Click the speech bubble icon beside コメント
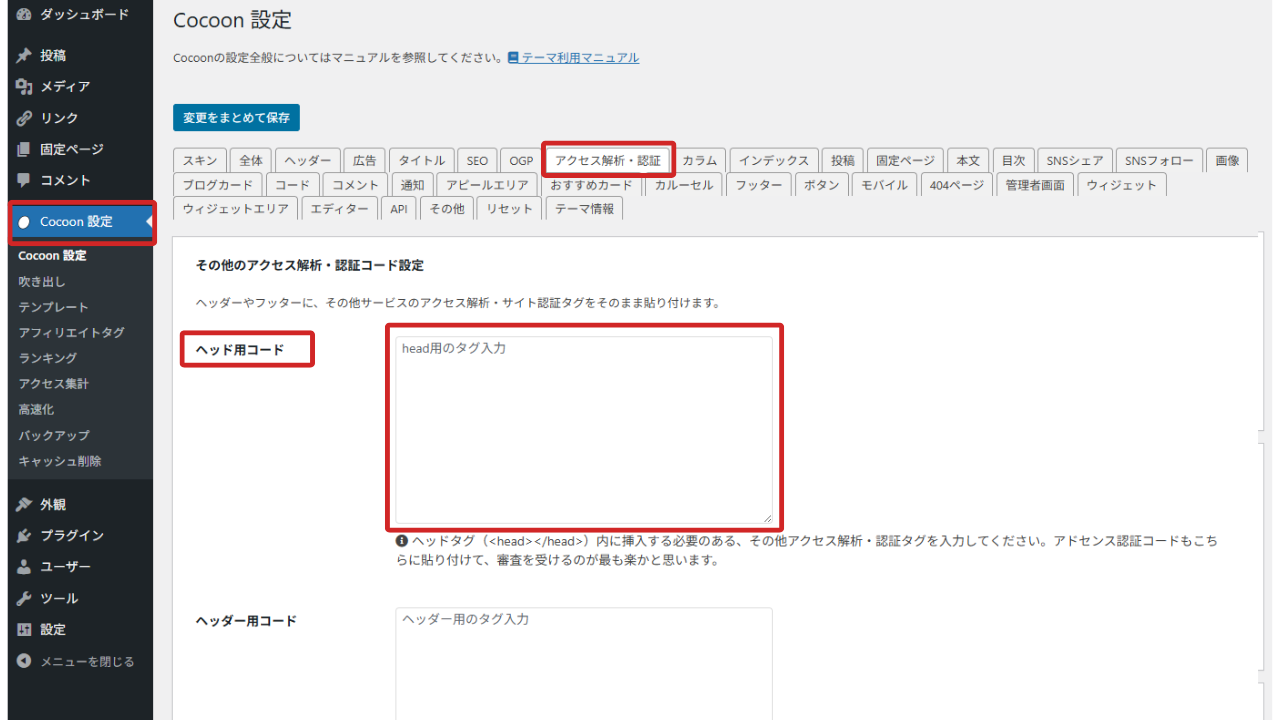The image size is (1280, 720). pos(25,181)
